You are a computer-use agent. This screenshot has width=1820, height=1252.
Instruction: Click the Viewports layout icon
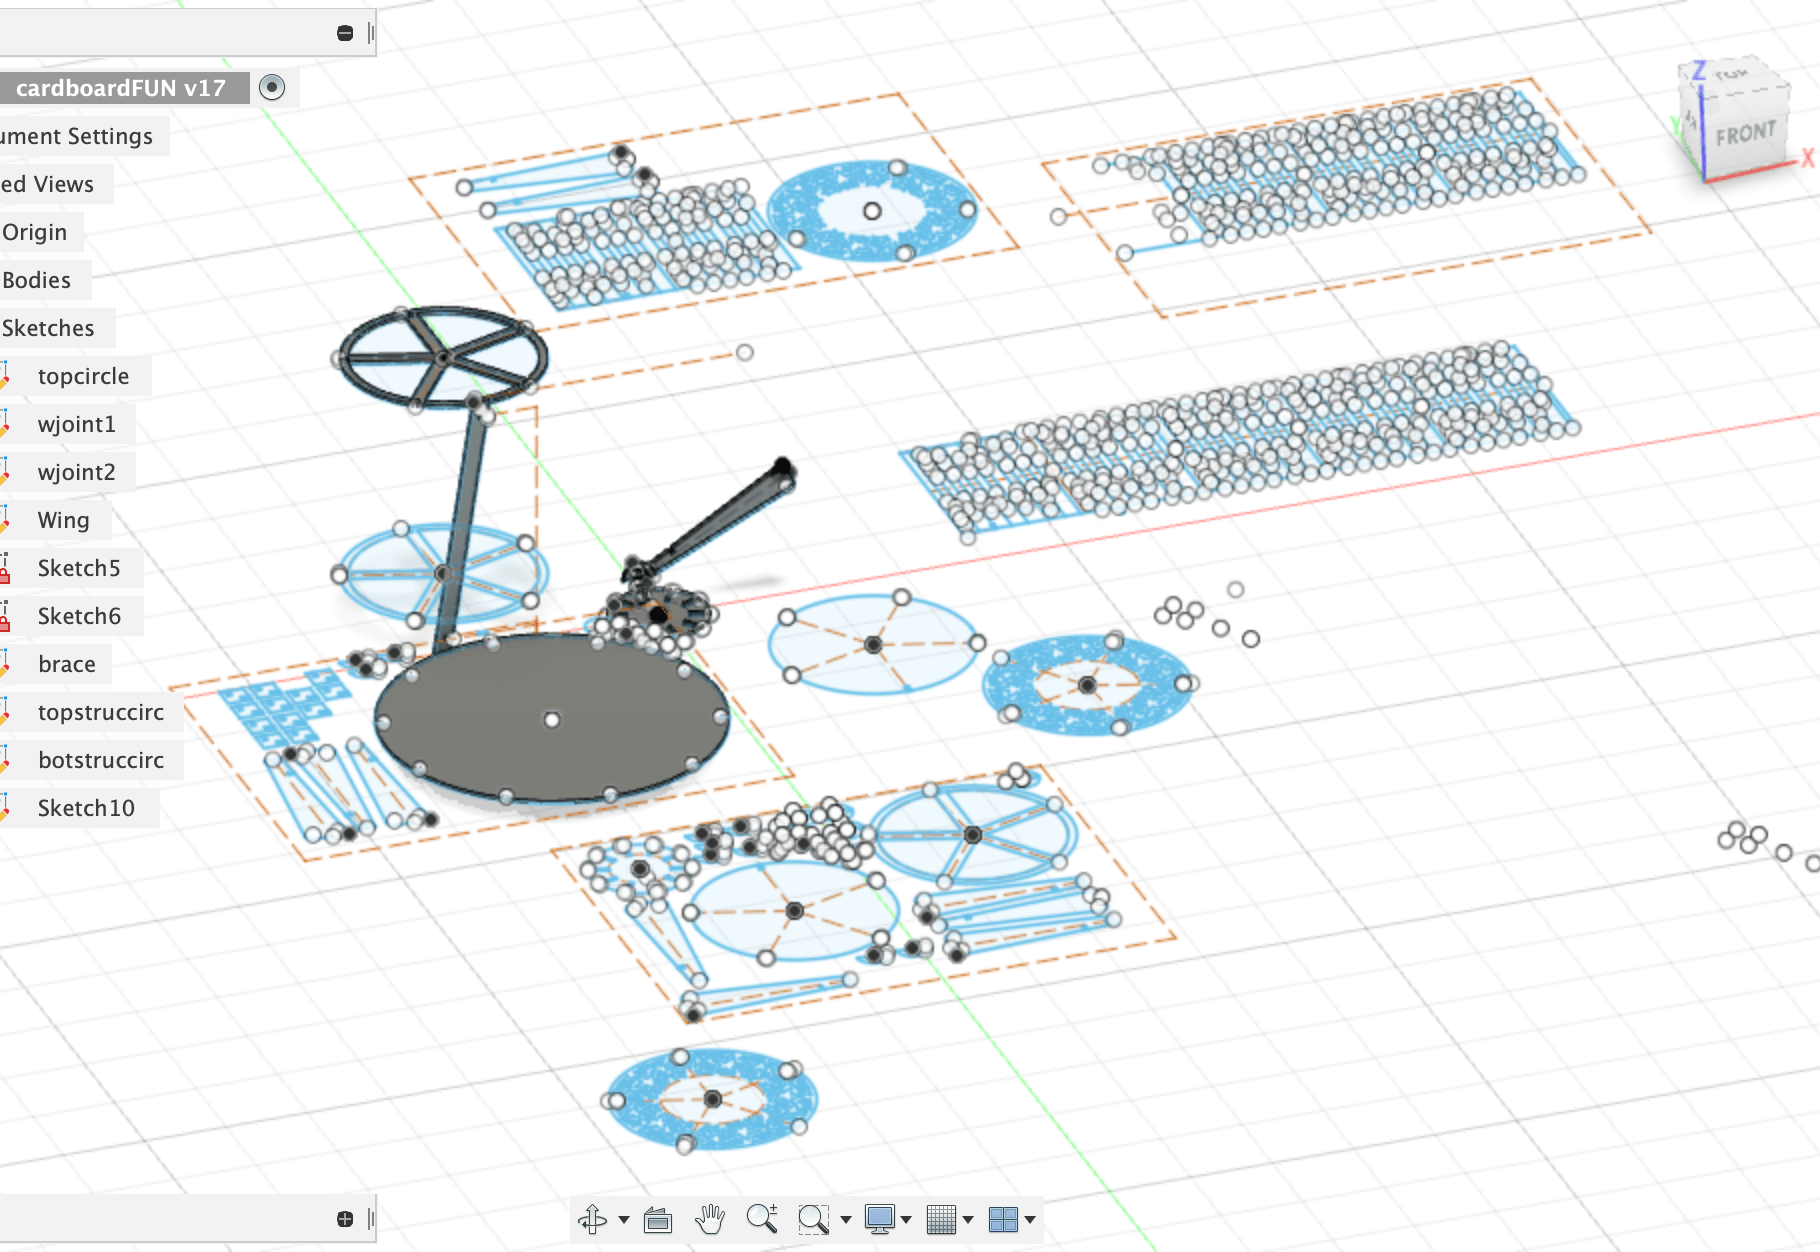(x=1003, y=1219)
